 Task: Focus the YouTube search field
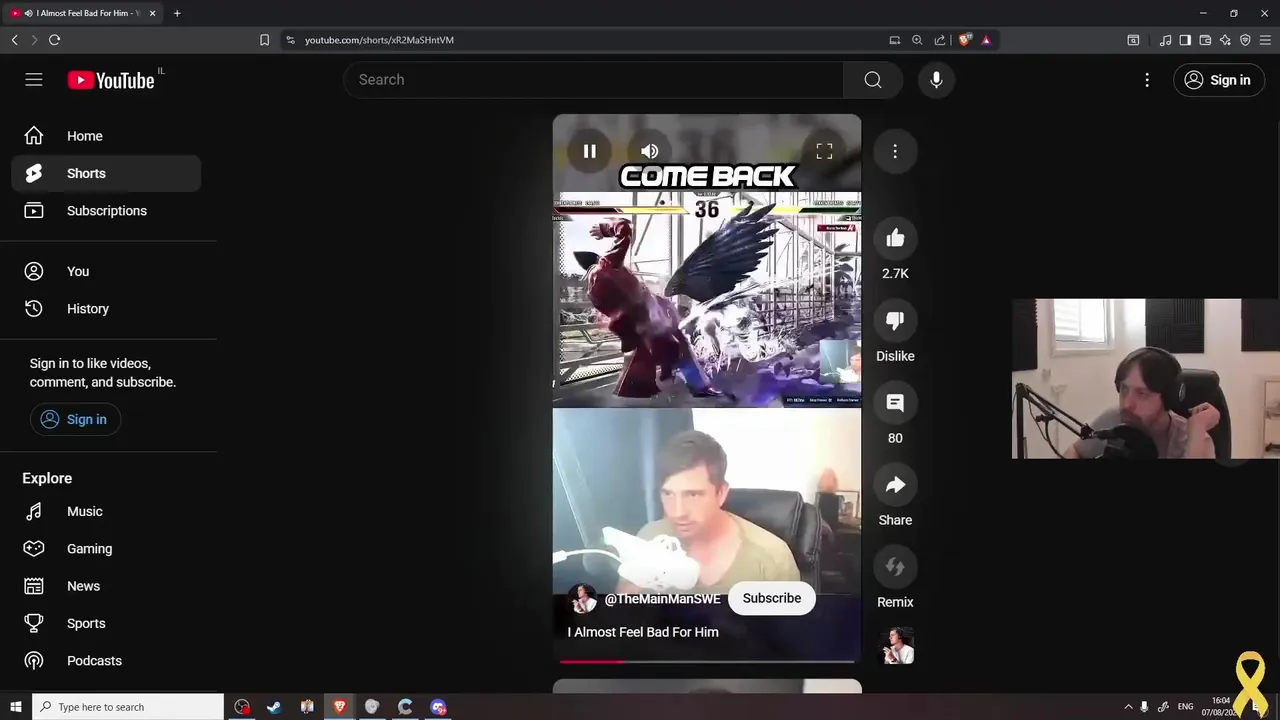[593, 80]
